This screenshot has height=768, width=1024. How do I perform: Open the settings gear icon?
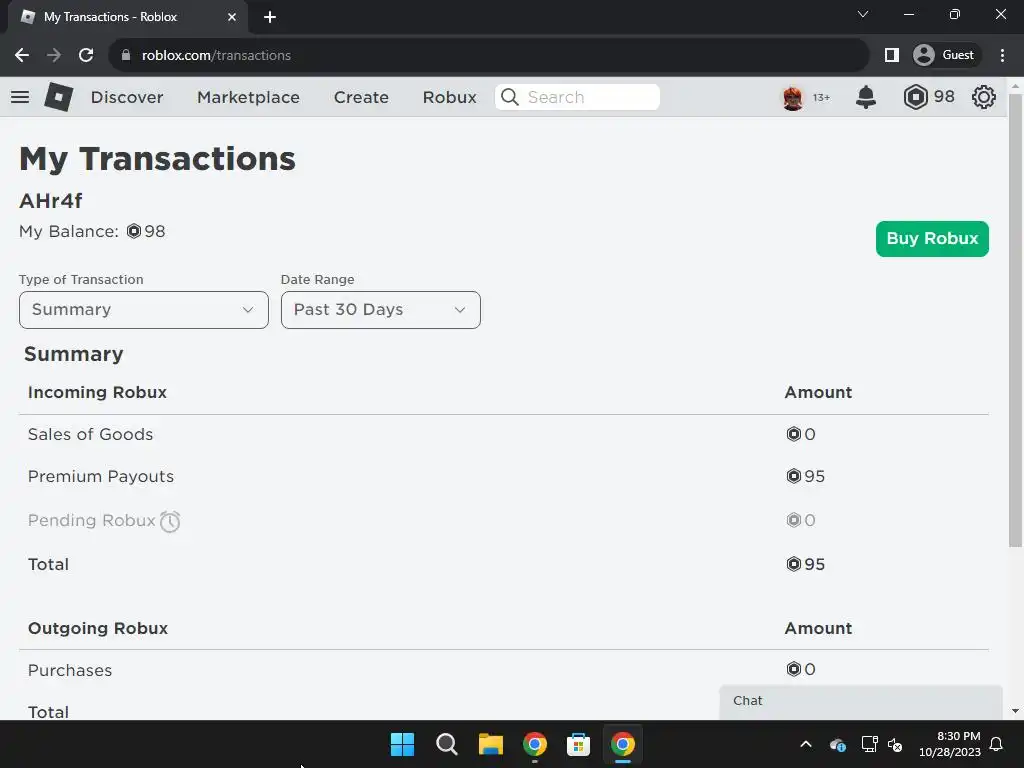[984, 97]
